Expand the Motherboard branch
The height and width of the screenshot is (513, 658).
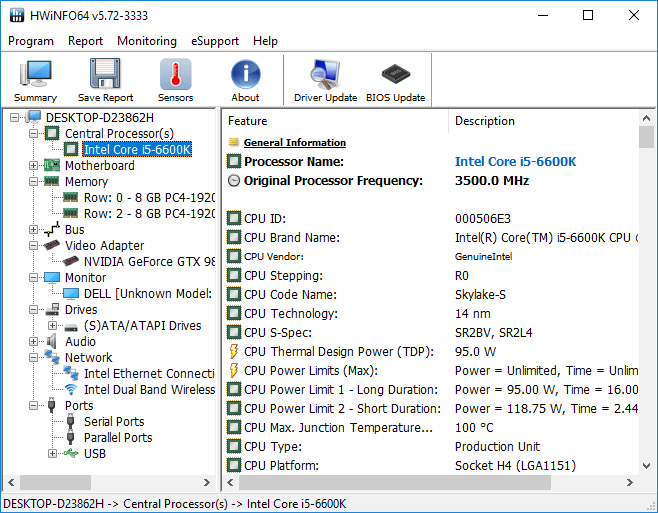point(33,165)
